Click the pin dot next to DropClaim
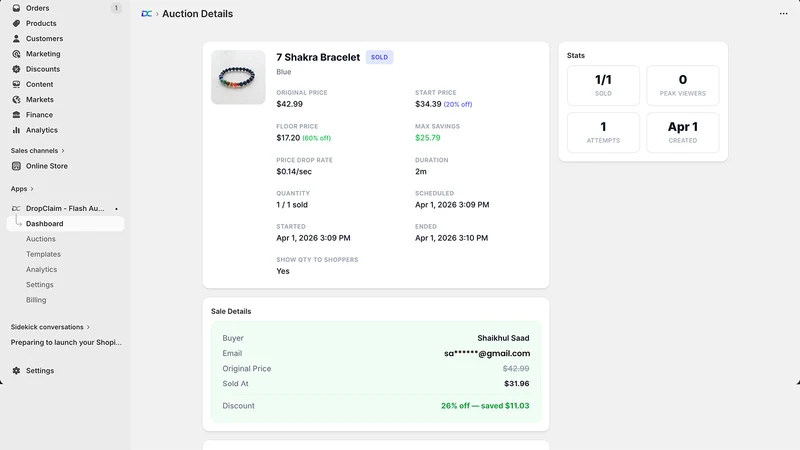Viewport: 800px width, 450px height. point(116,209)
